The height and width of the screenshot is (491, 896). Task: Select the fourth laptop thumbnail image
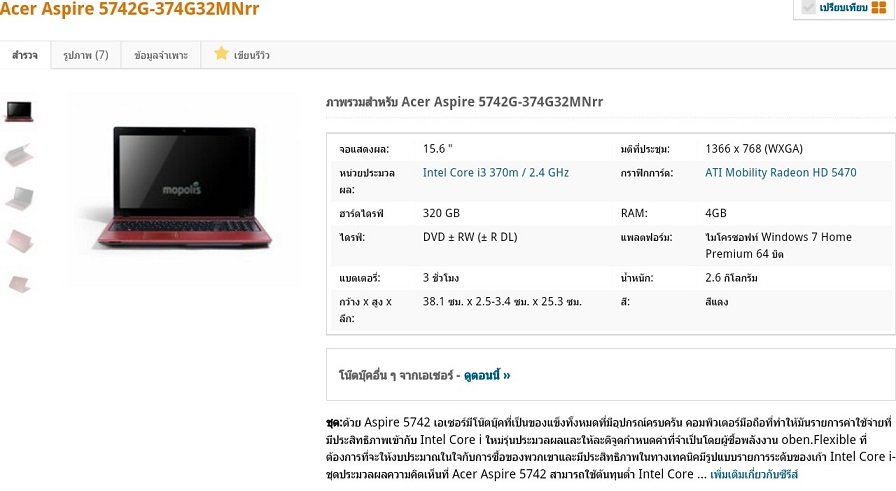[x=19, y=241]
